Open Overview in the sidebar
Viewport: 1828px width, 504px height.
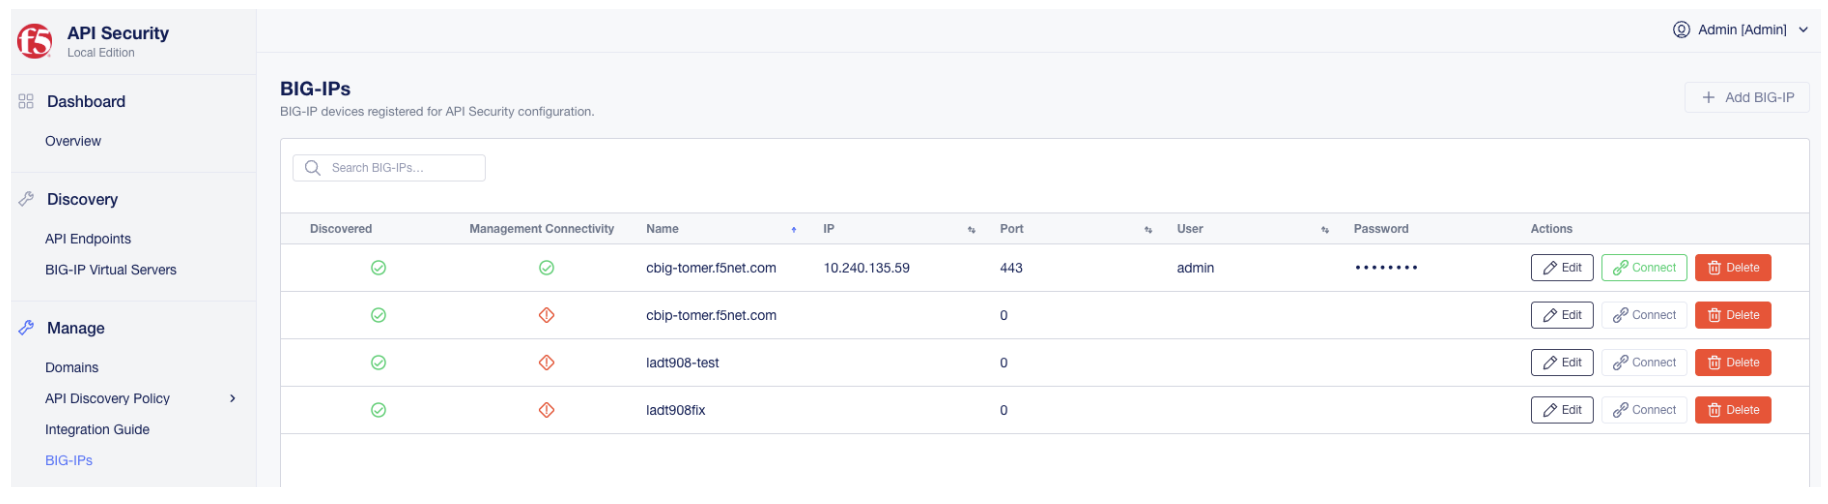(73, 141)
